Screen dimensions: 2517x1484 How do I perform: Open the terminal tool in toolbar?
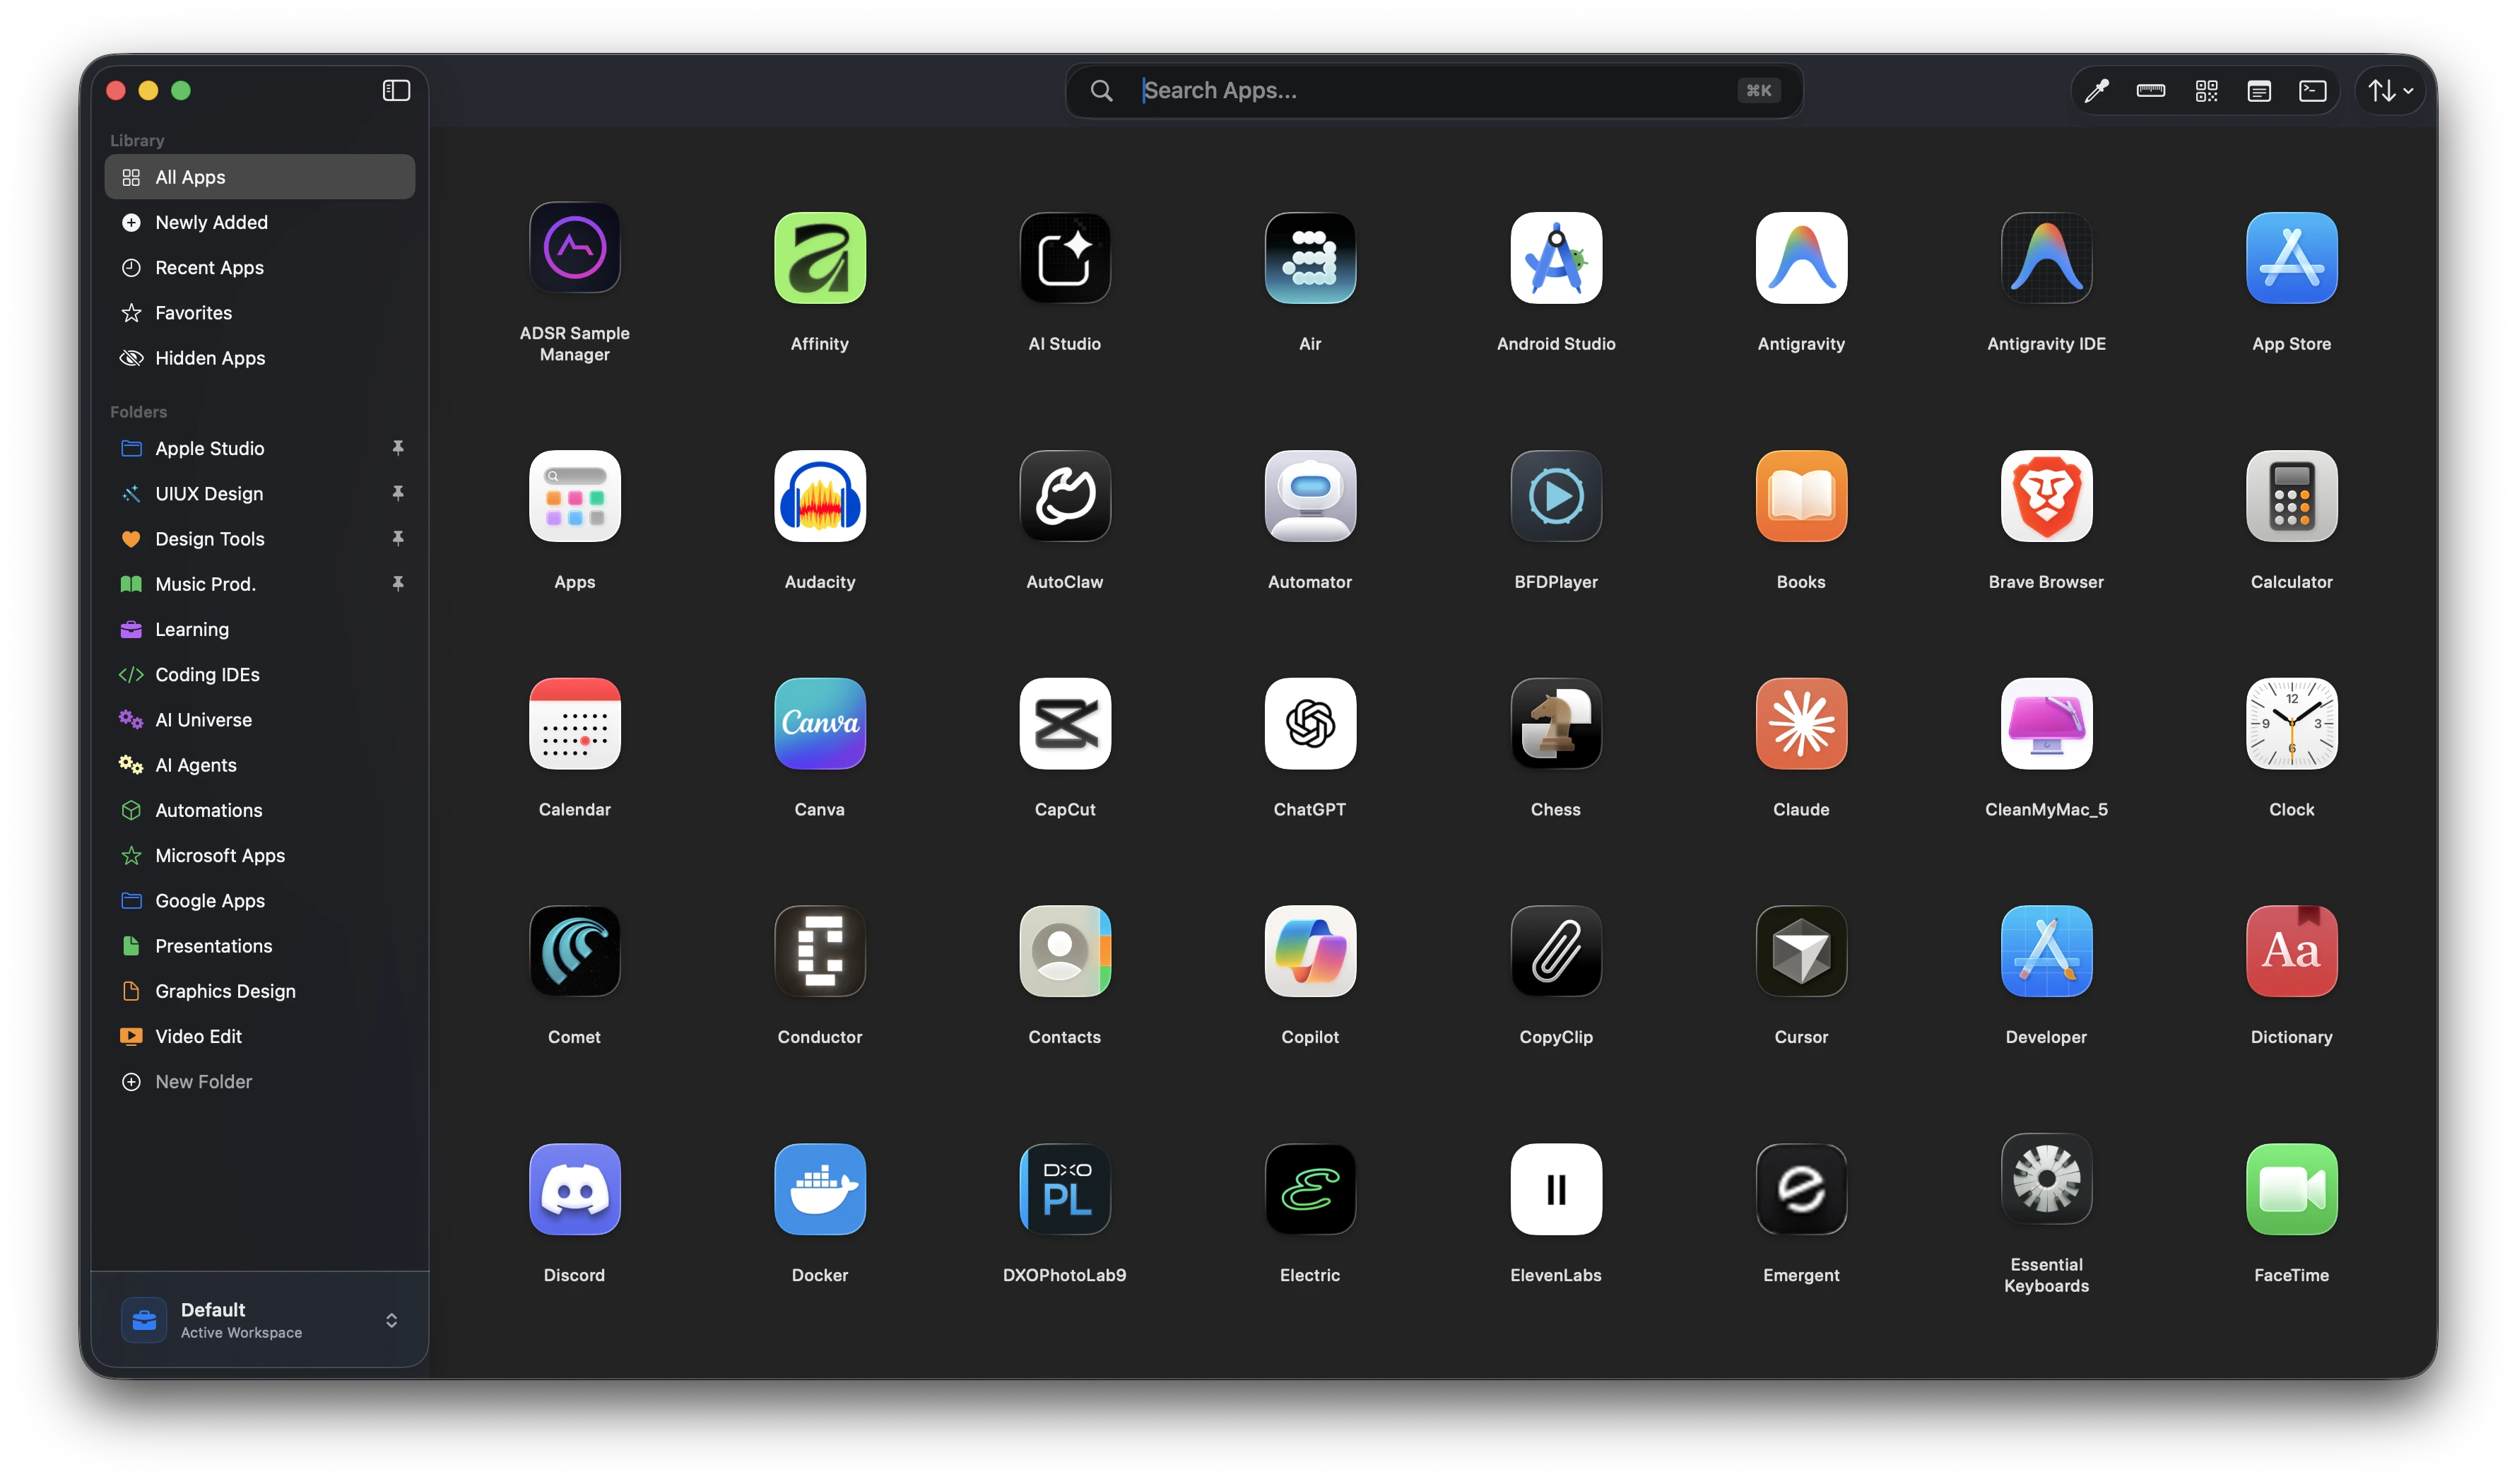[x=2313, y=91]
